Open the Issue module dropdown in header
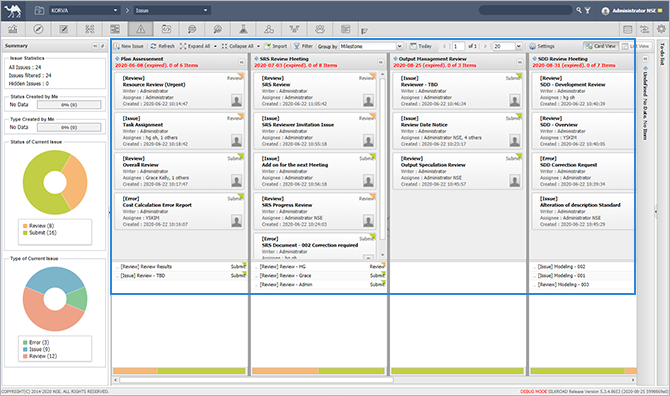Viewport: 670px width, 396px height. tap(172, 10)
